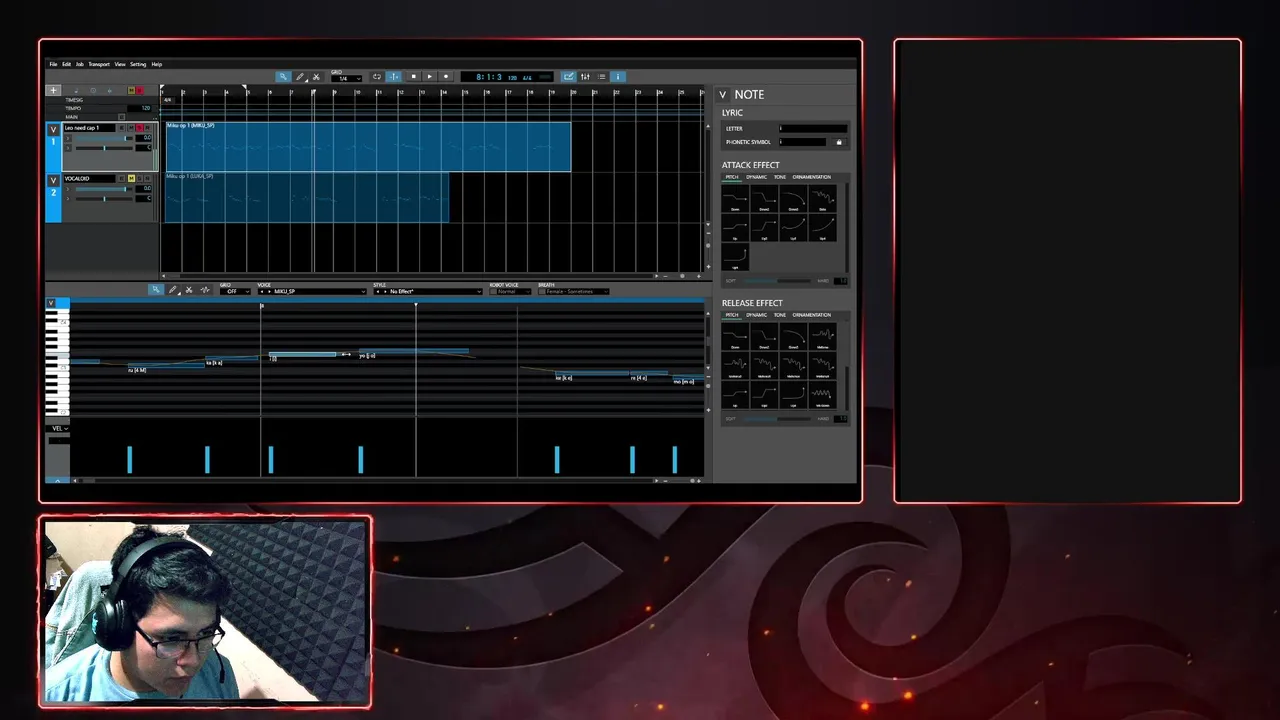The image size is (1280, 720).
Task: Toggle global solo S above track list
Action: pos(140,91)
